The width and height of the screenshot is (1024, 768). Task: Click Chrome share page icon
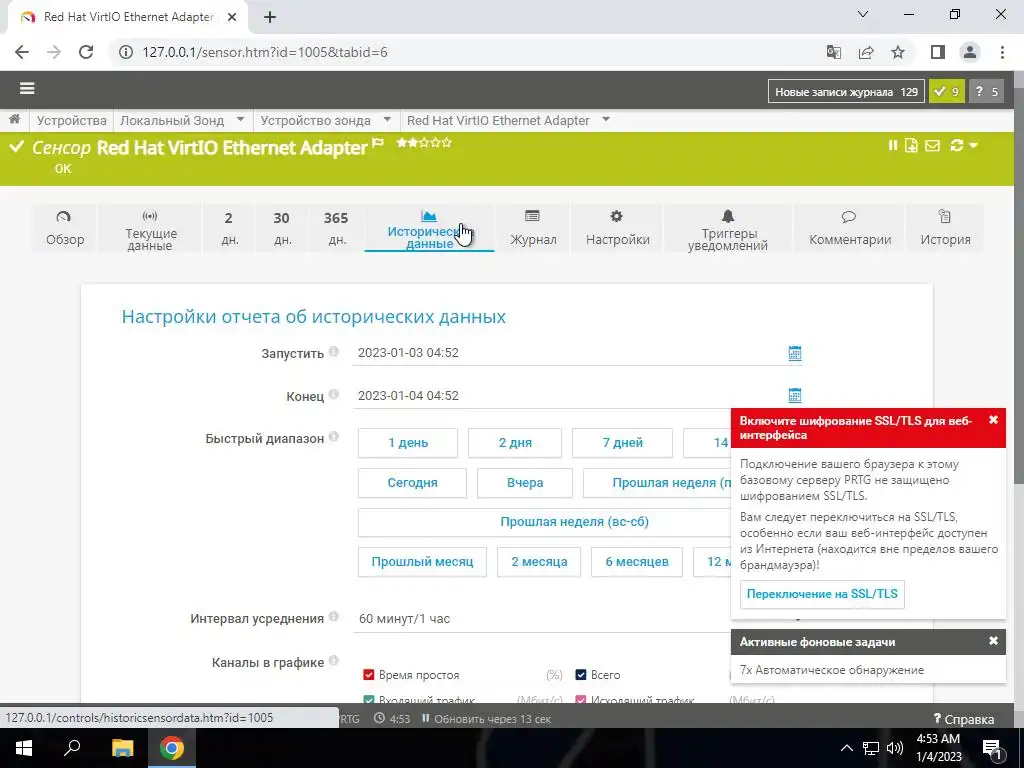(866, 52)
